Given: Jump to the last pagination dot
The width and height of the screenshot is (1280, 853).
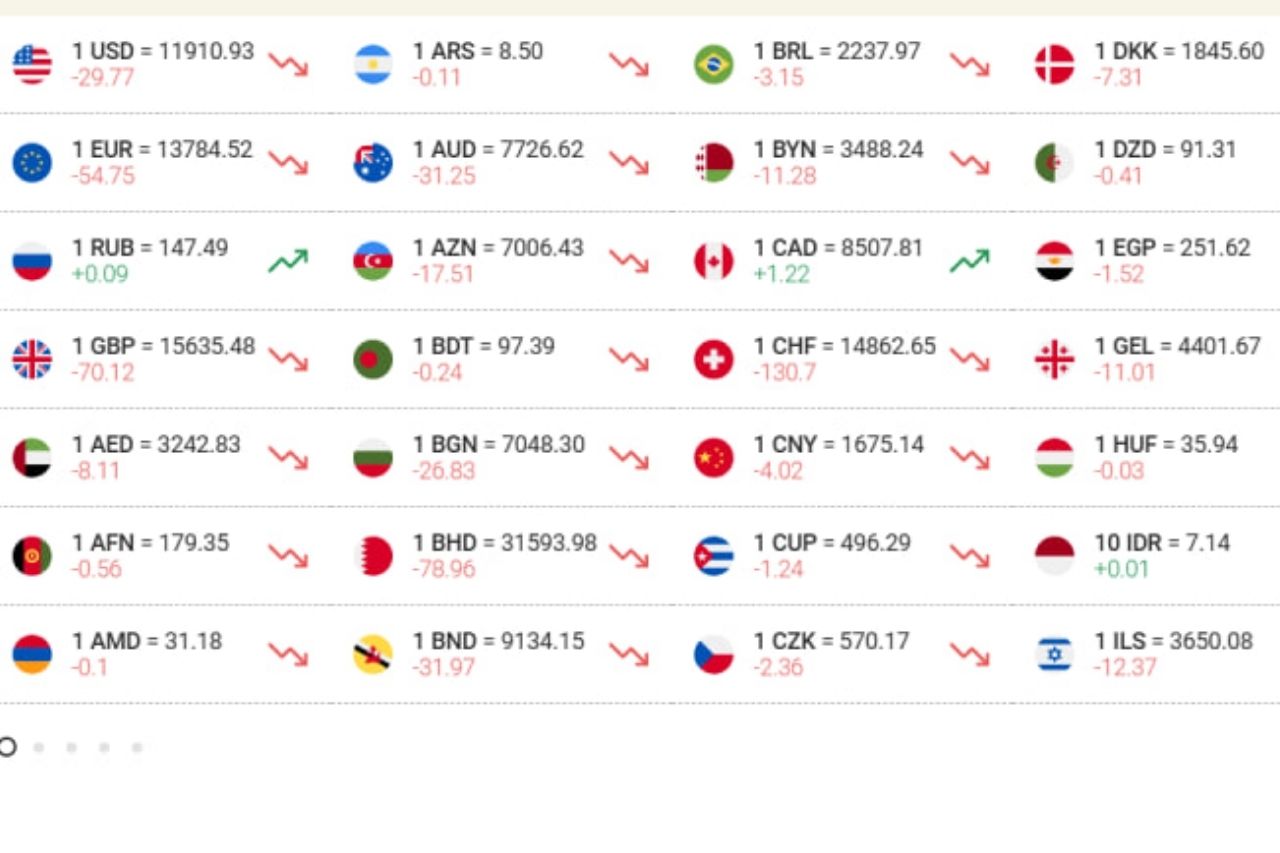Looking at the screenshot, I should pos(137,747).
